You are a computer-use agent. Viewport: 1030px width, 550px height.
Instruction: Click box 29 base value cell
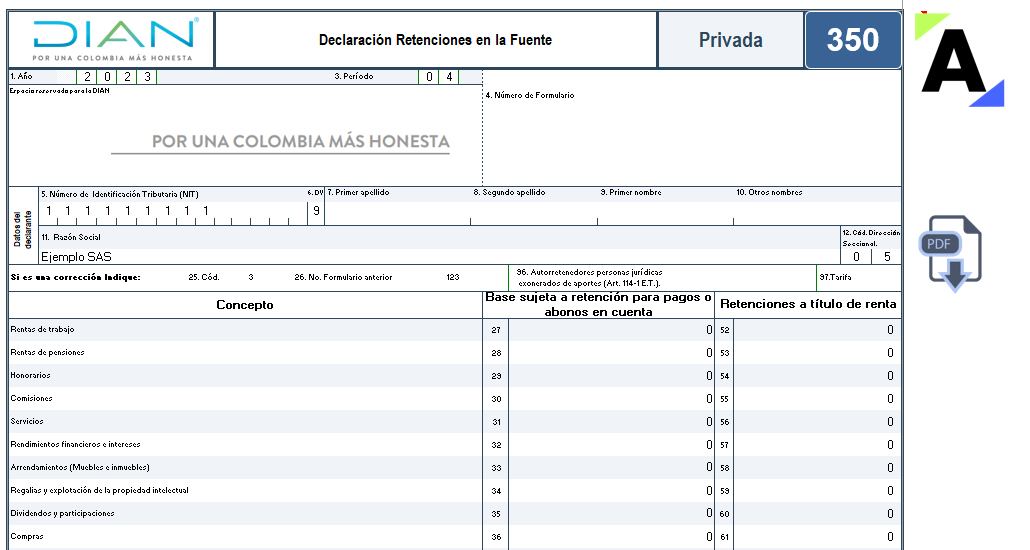click(x=612, y=376)
